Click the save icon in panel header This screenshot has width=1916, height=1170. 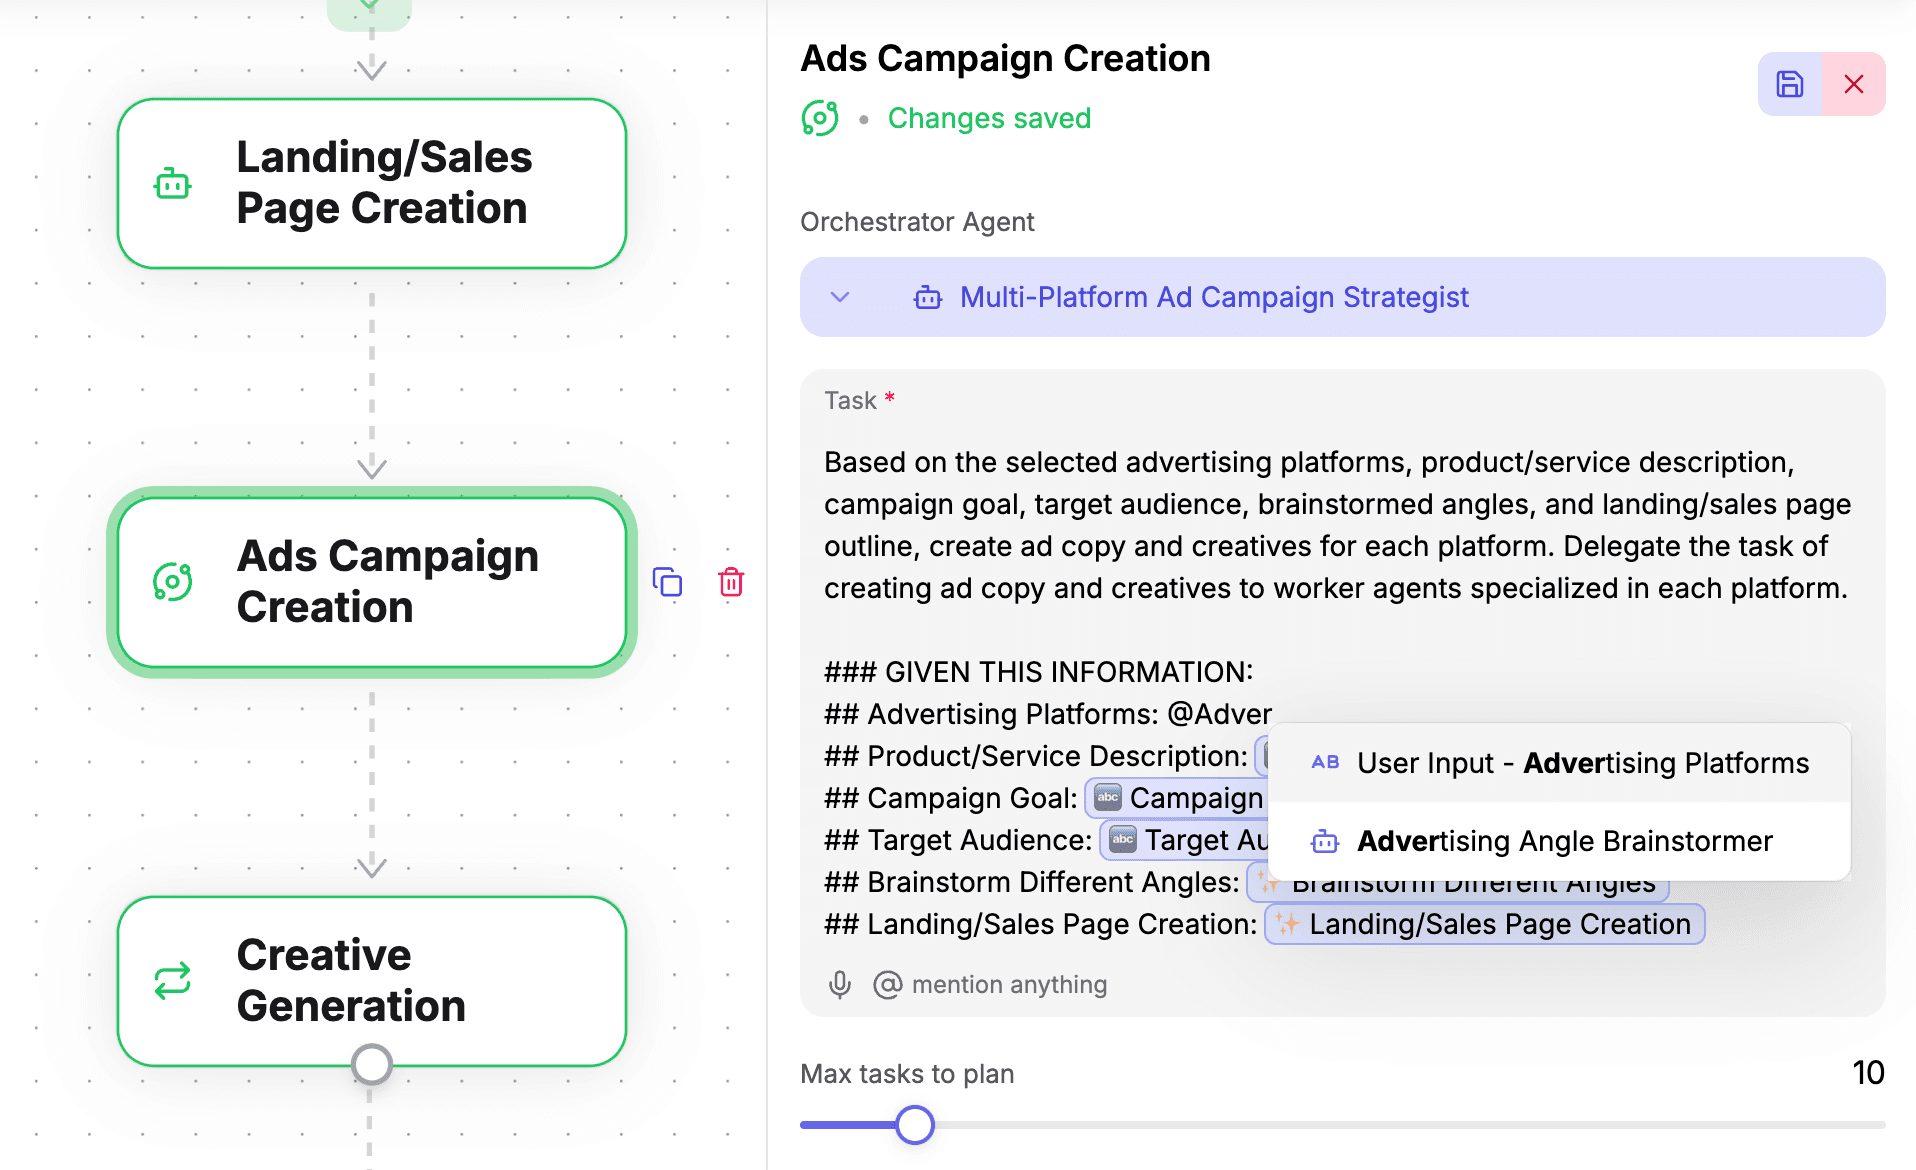(1790, 84)
